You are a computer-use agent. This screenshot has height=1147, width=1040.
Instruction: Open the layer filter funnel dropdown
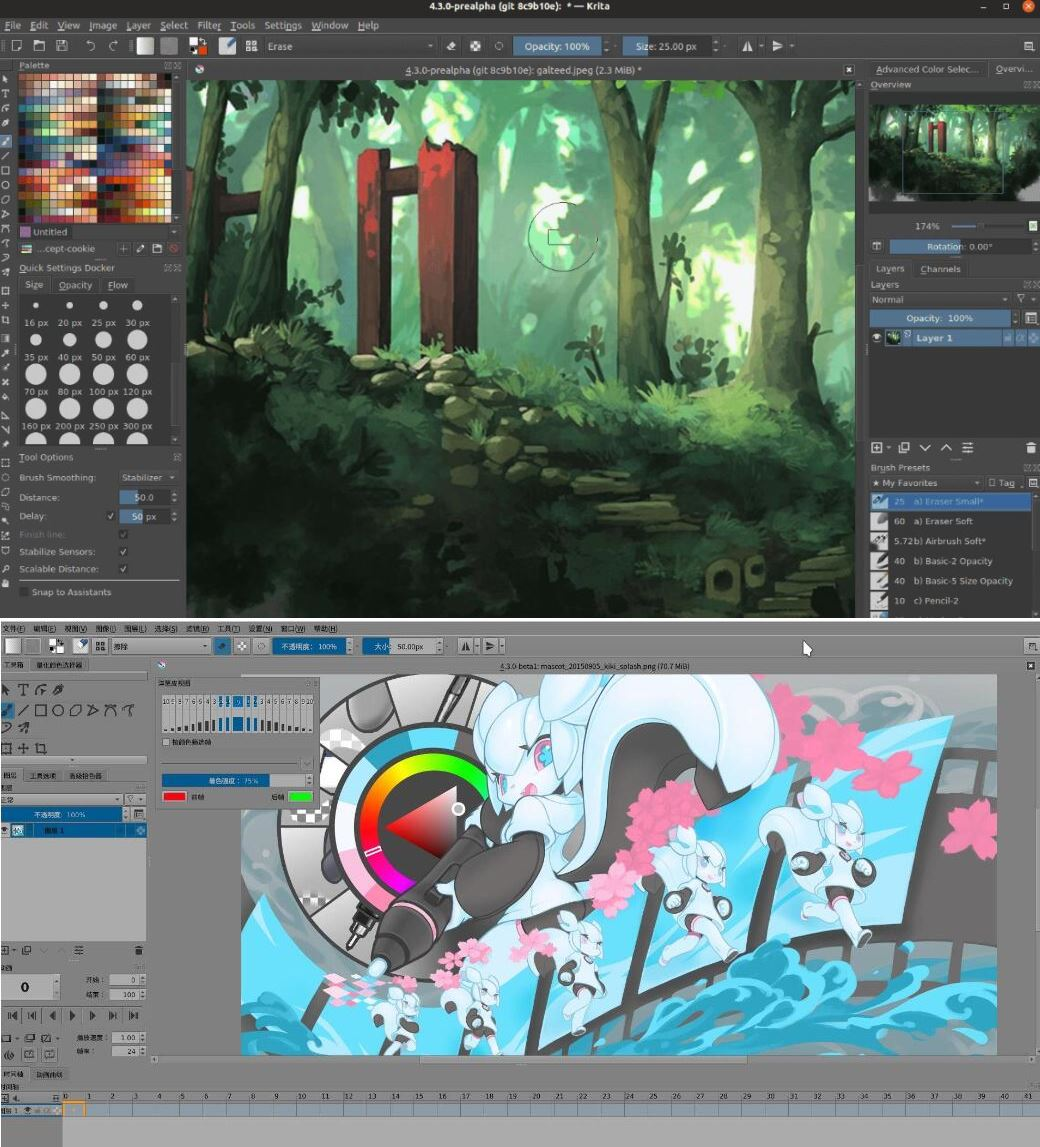[1025, 298]
